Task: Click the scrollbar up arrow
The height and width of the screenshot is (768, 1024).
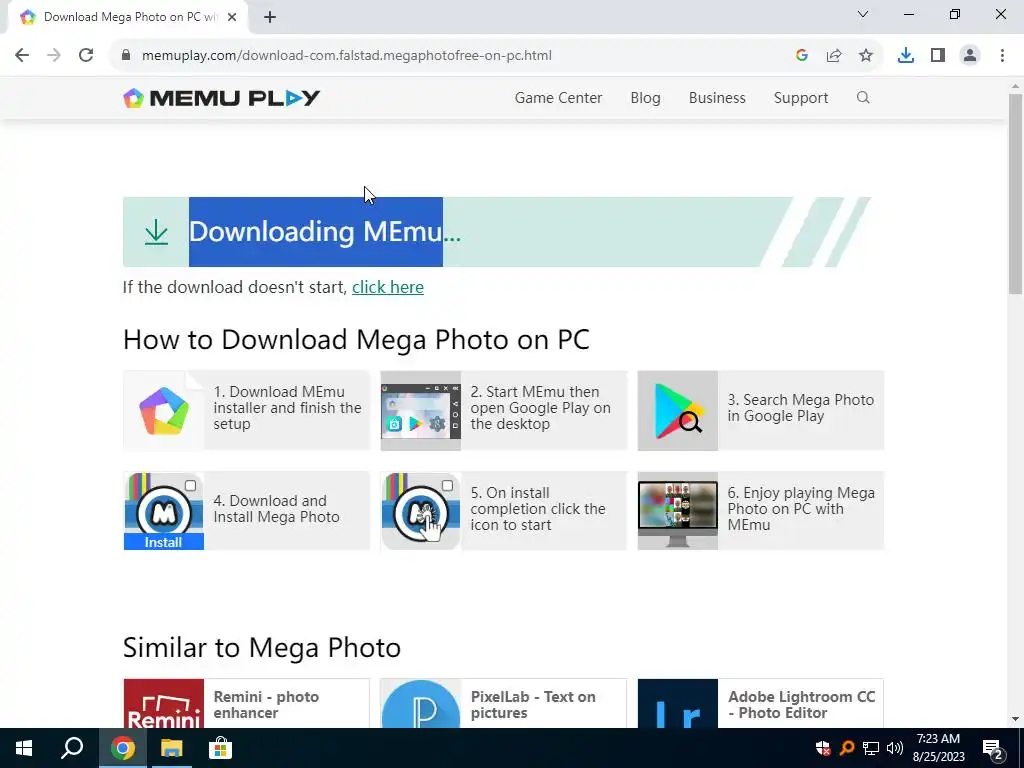Action: coord(1015,86)
